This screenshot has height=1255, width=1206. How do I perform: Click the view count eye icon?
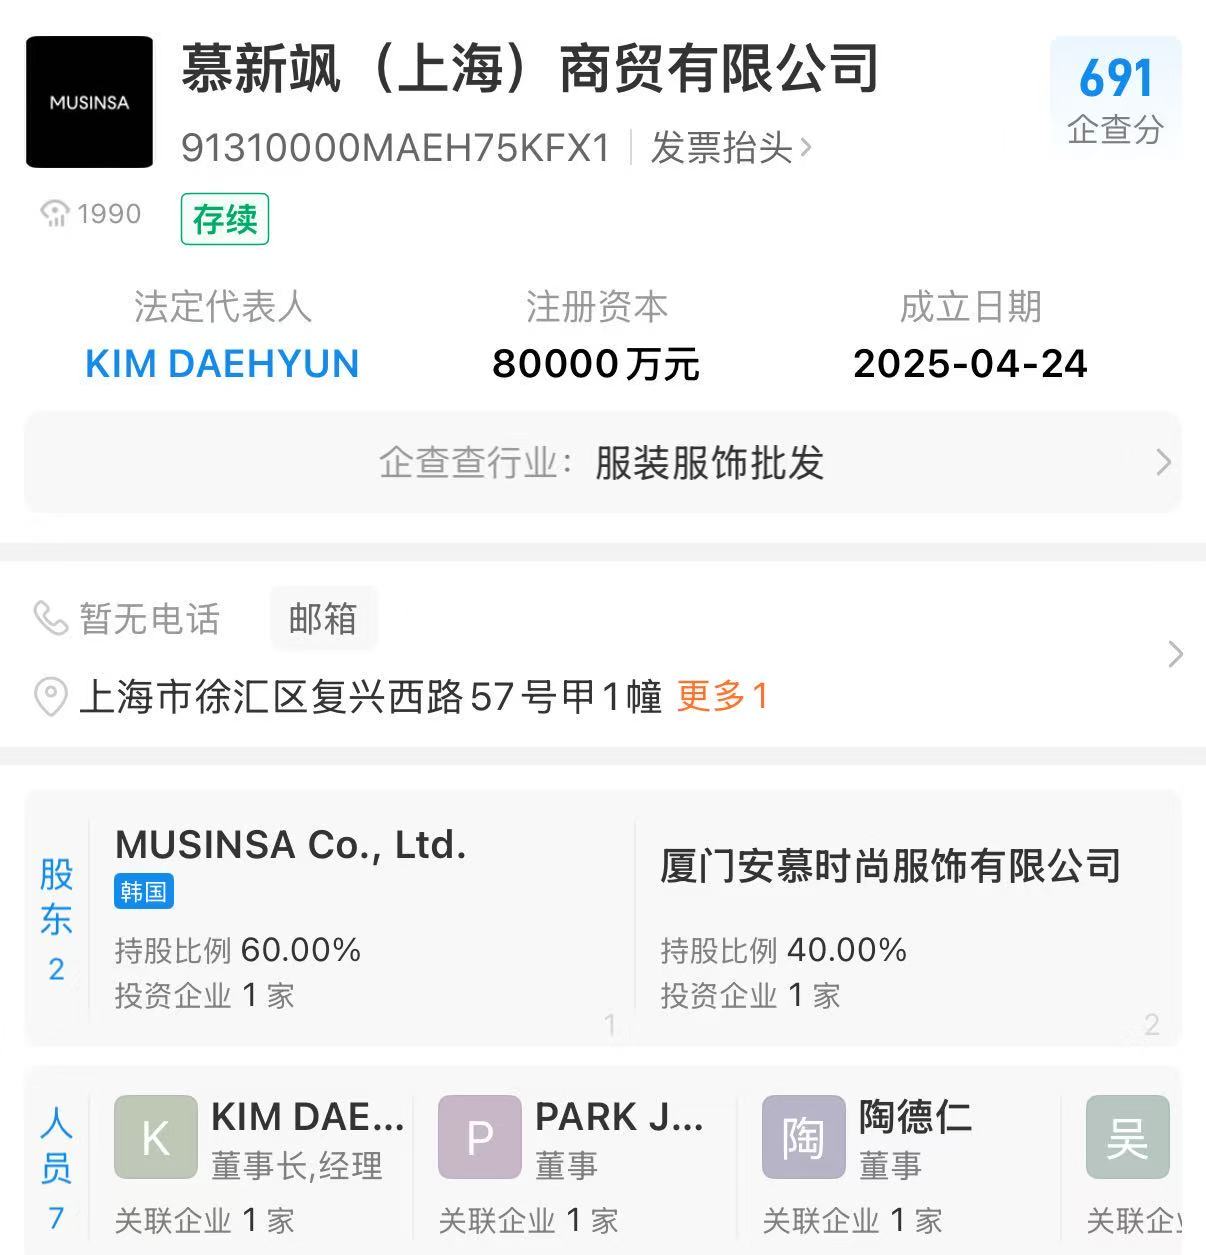coord(54,213)
